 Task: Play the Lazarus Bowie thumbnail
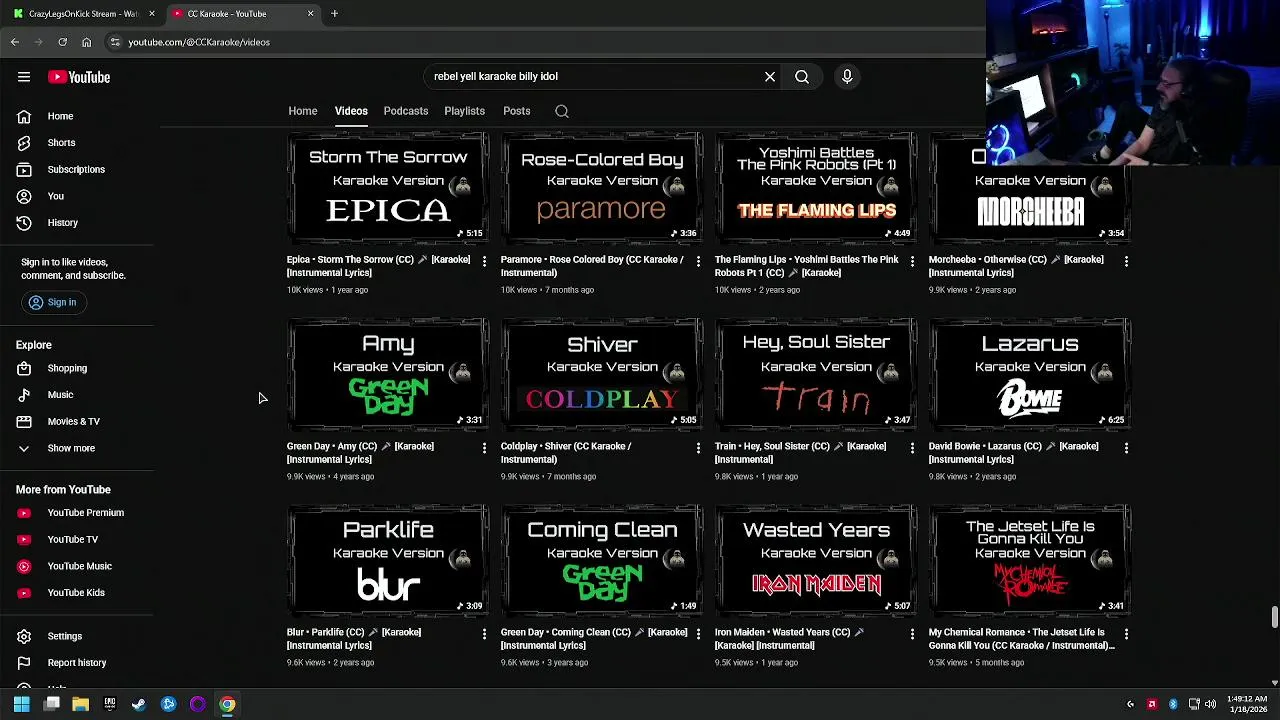1030,374
